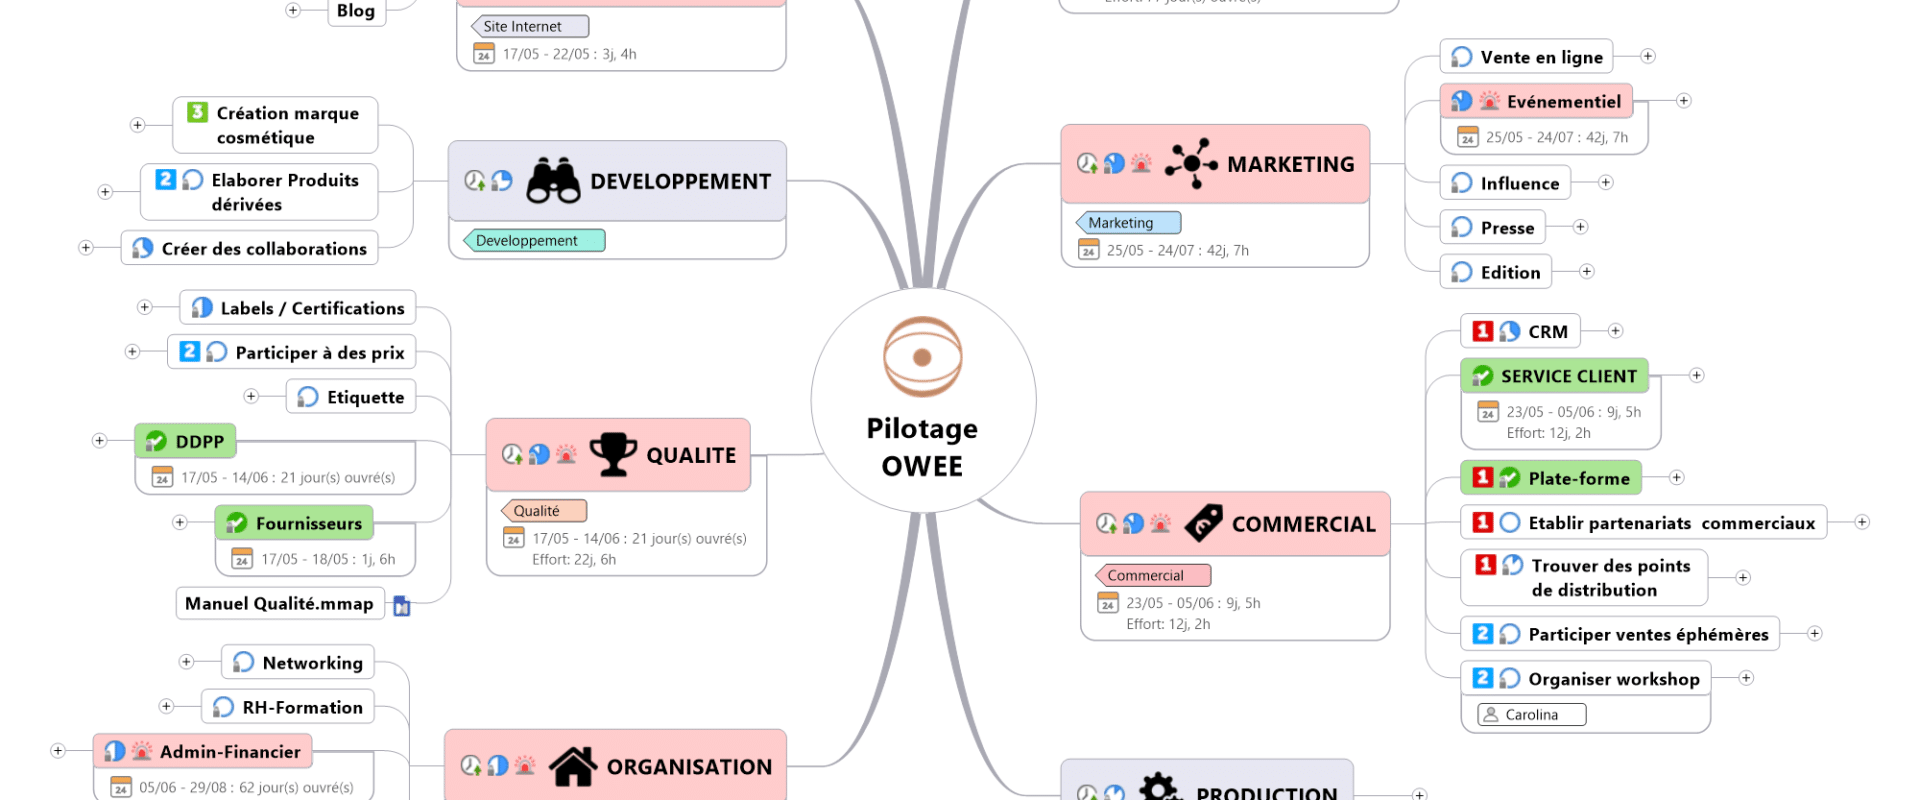Toggle the empty progress circle on Etablir partenariats commerciaux

1510,522
